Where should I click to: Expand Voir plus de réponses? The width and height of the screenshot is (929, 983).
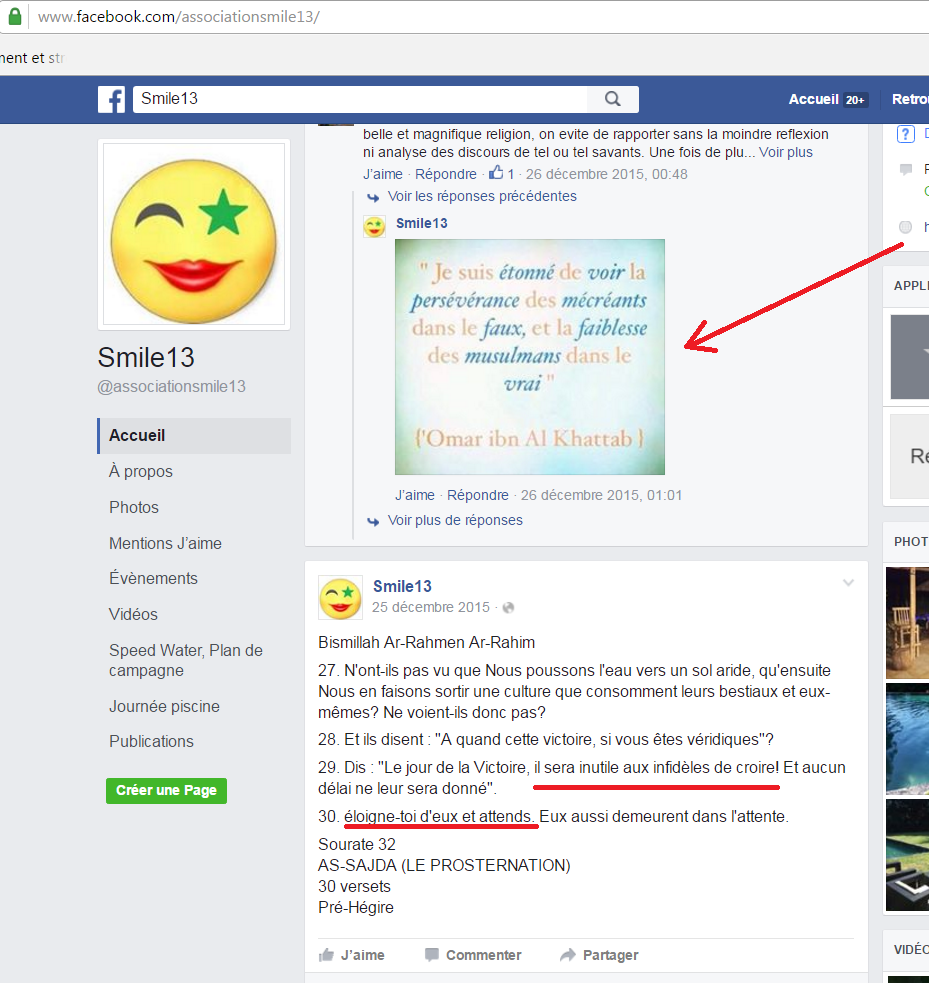click(x=454, y=520)
